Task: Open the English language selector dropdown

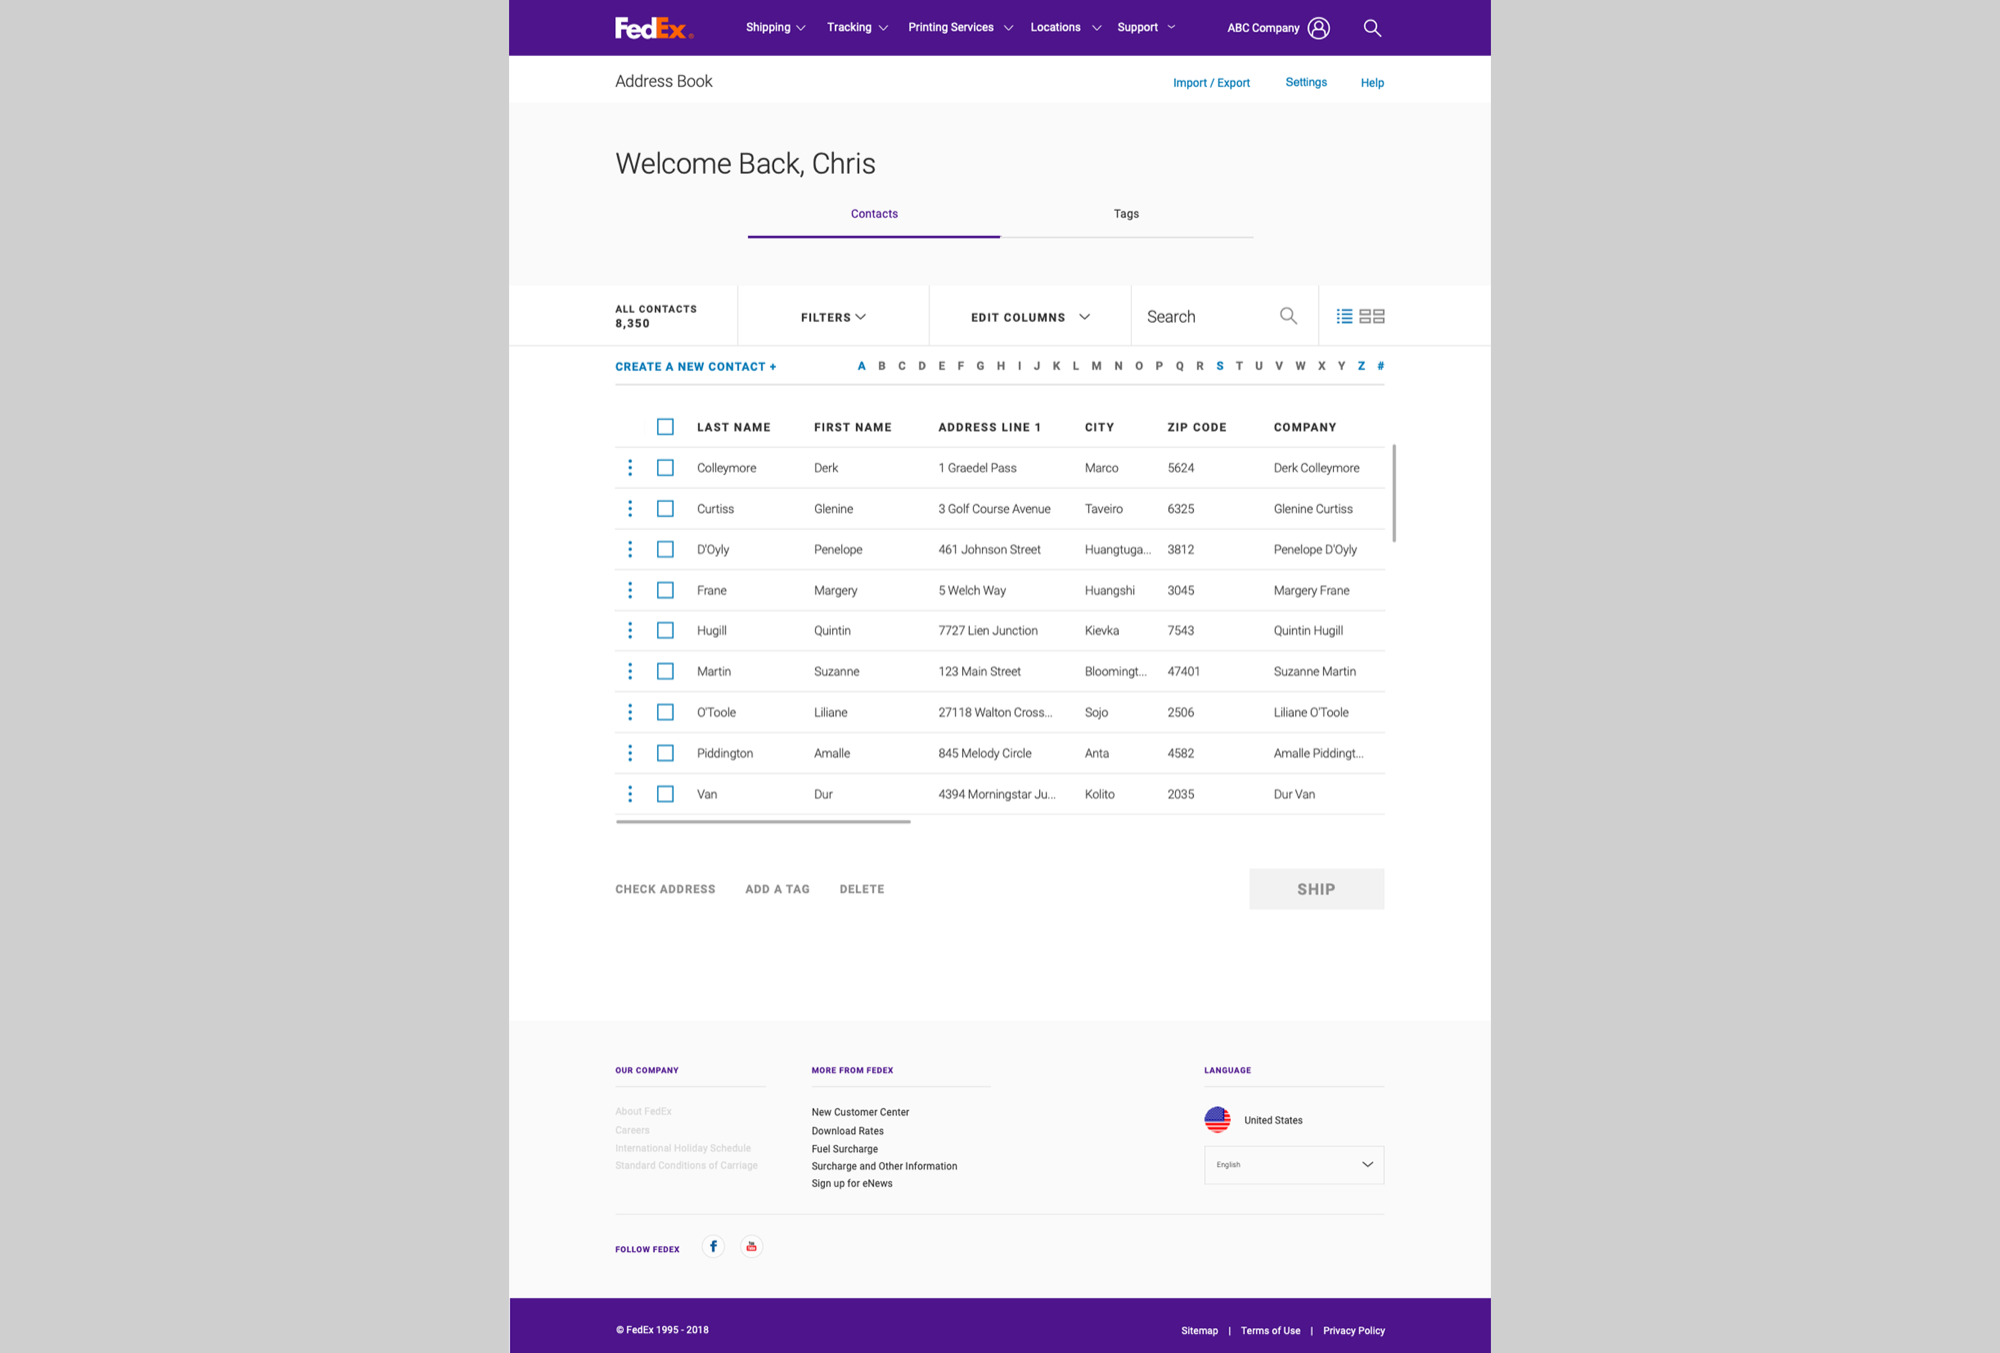Action: (1294, 1164)
